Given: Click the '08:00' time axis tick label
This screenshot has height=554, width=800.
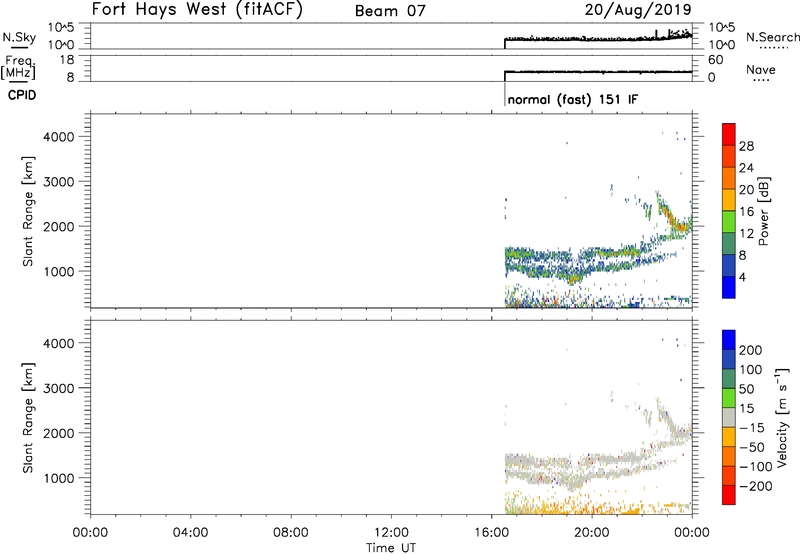Looking at the screenshot, I should [291, 533].
